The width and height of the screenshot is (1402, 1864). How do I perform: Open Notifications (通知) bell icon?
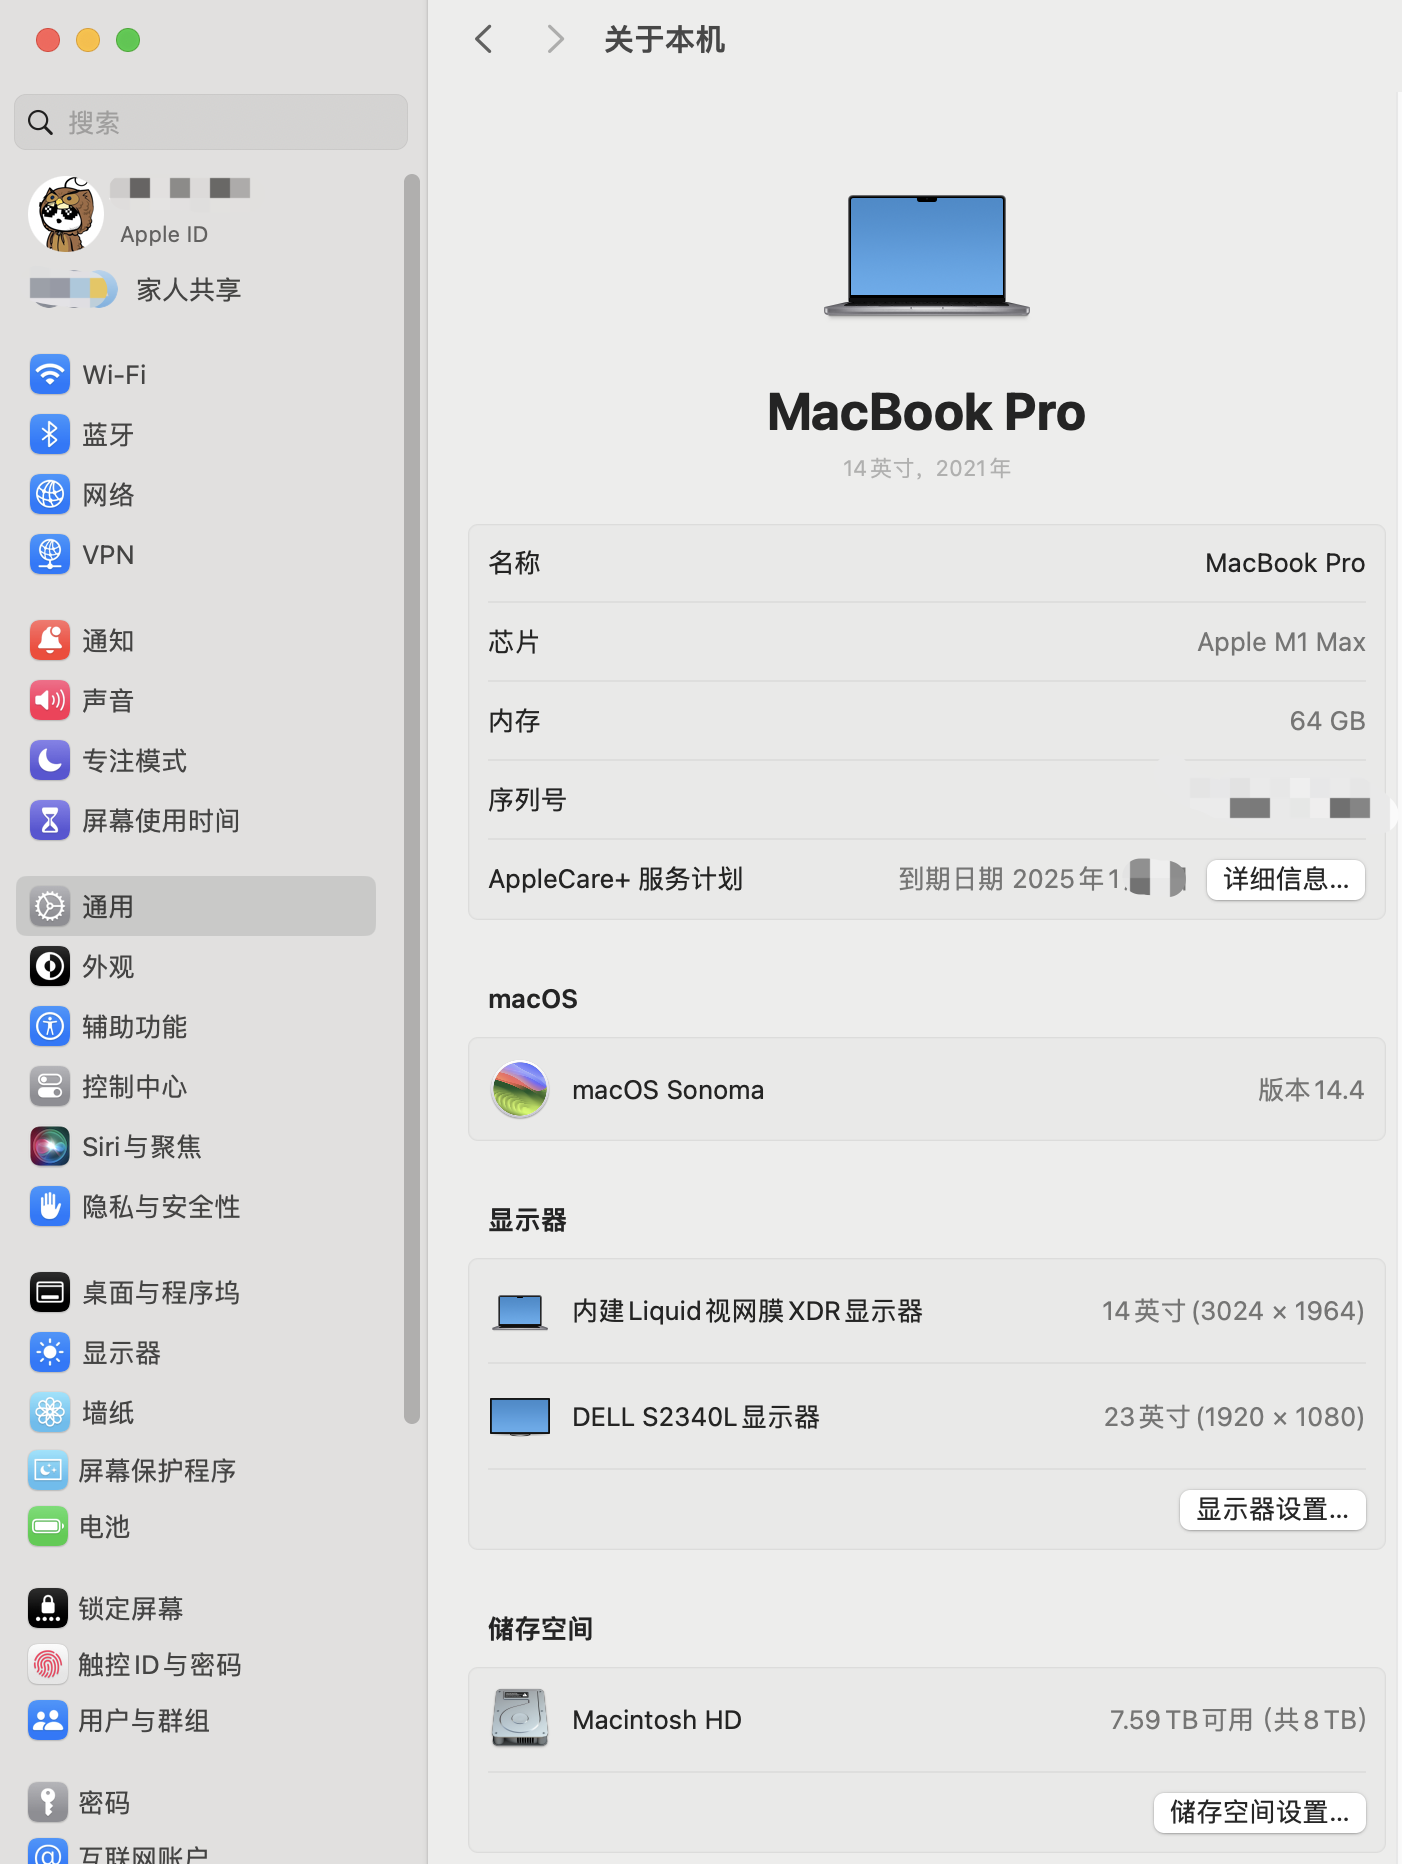tap(49, 641)
